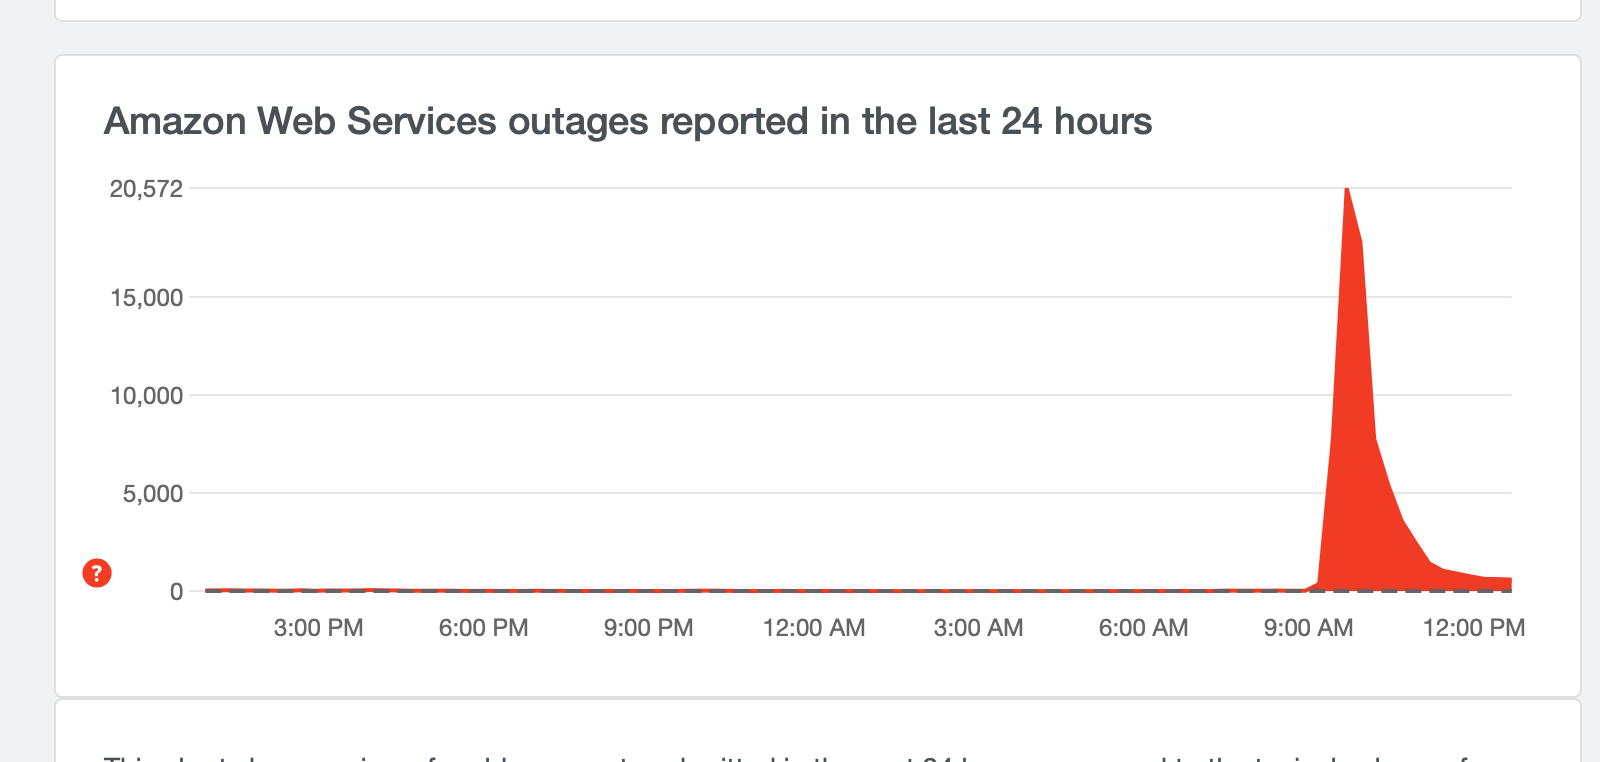The width and height of the screenshot is (1600, 762).
Task: Click the 15,000 y-axis label
Action: (146, 297)
